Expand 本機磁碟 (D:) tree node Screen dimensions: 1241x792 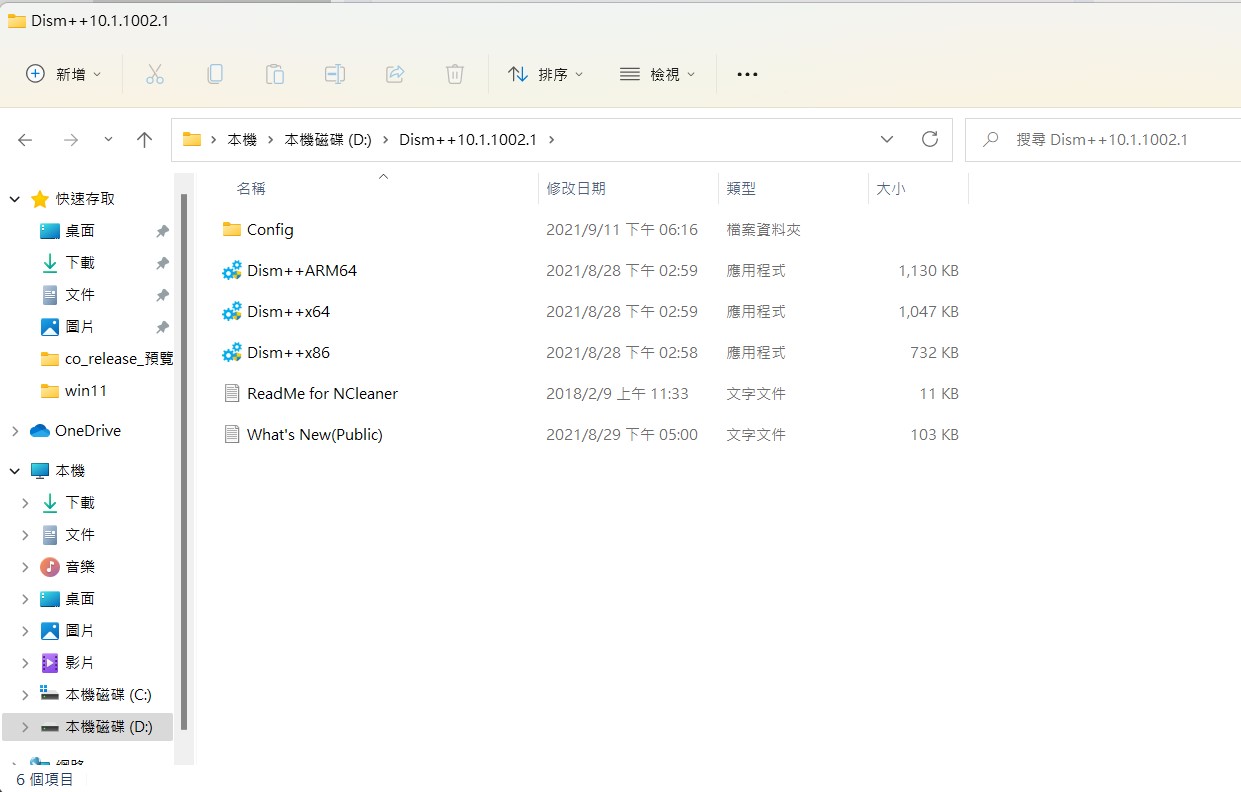[25, 726]
